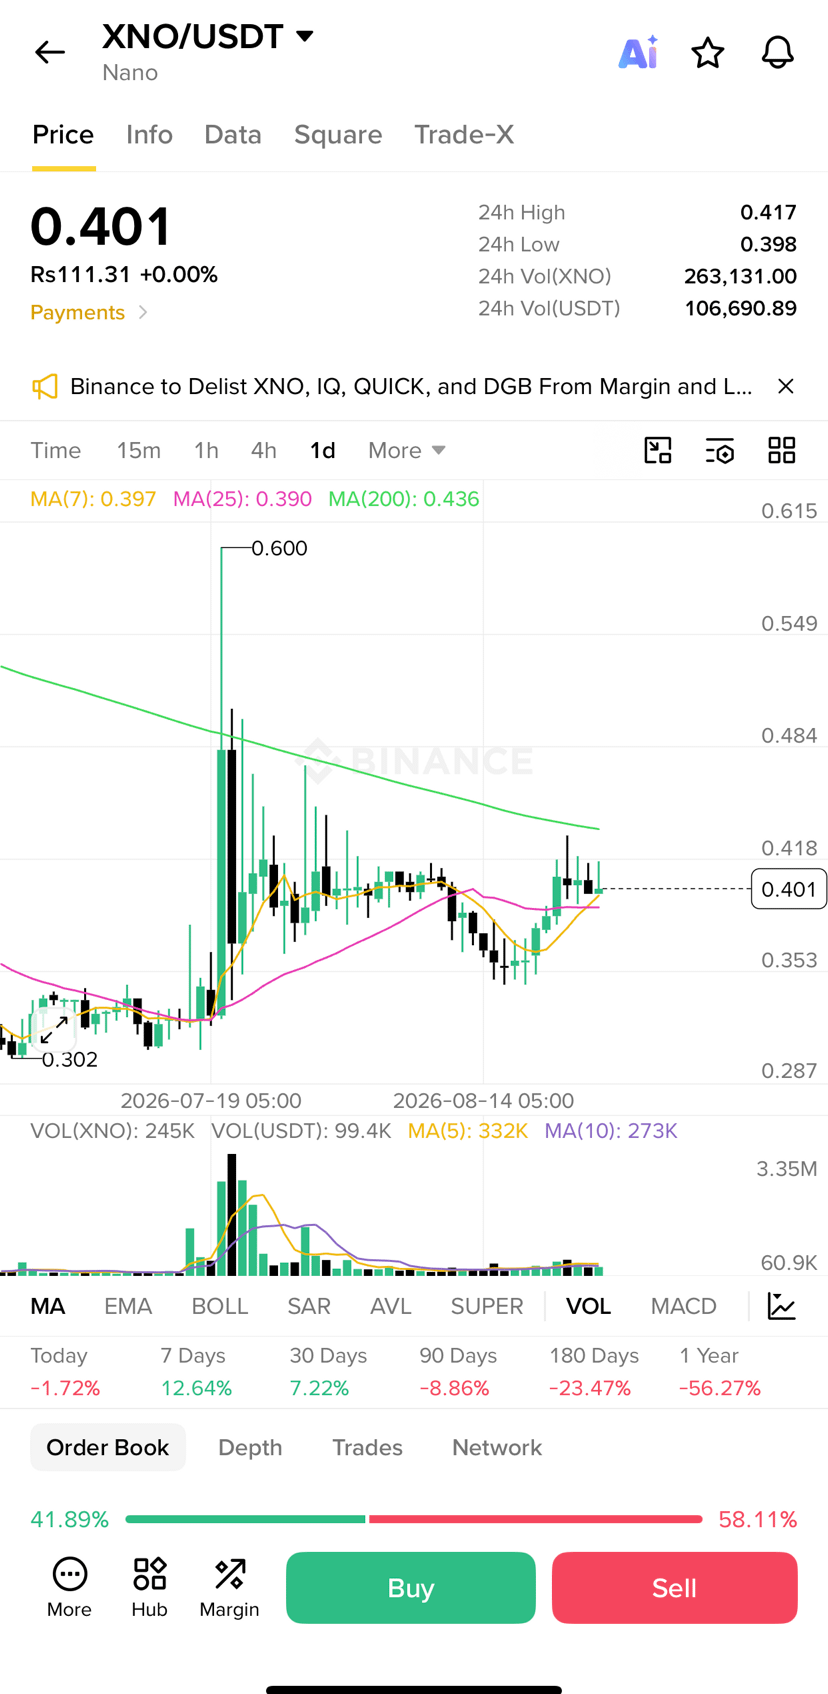Image resolution: width=828 pixels, height=1694 pixels.
Task: Tap the back arrow icon
Action: point(49,52)
